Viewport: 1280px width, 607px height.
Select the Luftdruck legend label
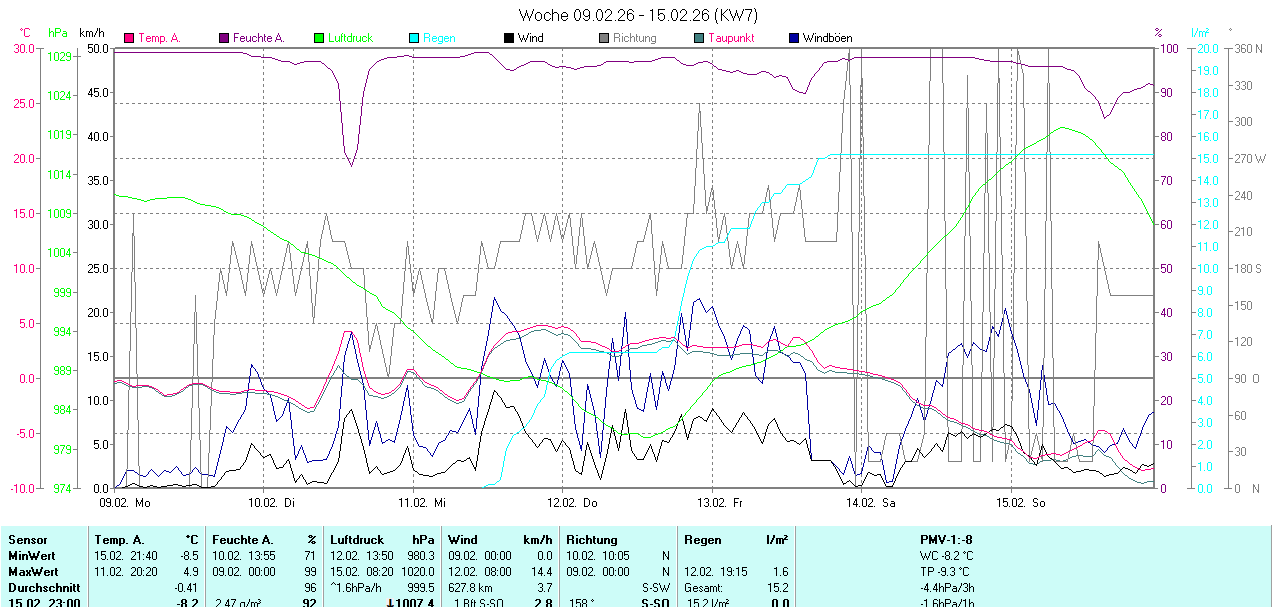pyautogui.click(x=350, y=38)
